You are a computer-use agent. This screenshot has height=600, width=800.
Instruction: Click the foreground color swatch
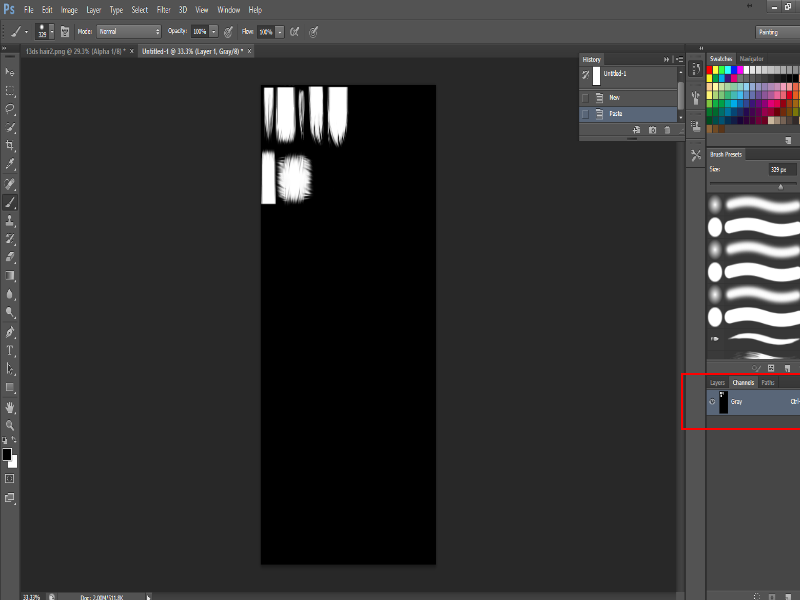pos(7,454)
